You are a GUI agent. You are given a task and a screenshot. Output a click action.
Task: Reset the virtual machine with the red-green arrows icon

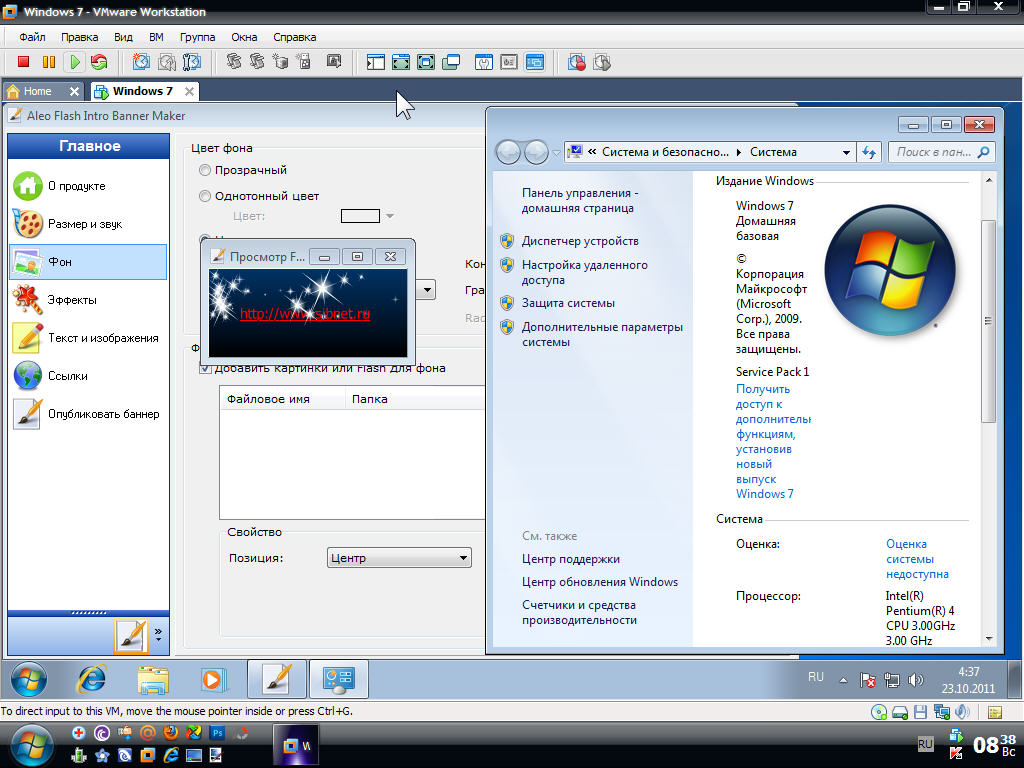tap(99, 62)
